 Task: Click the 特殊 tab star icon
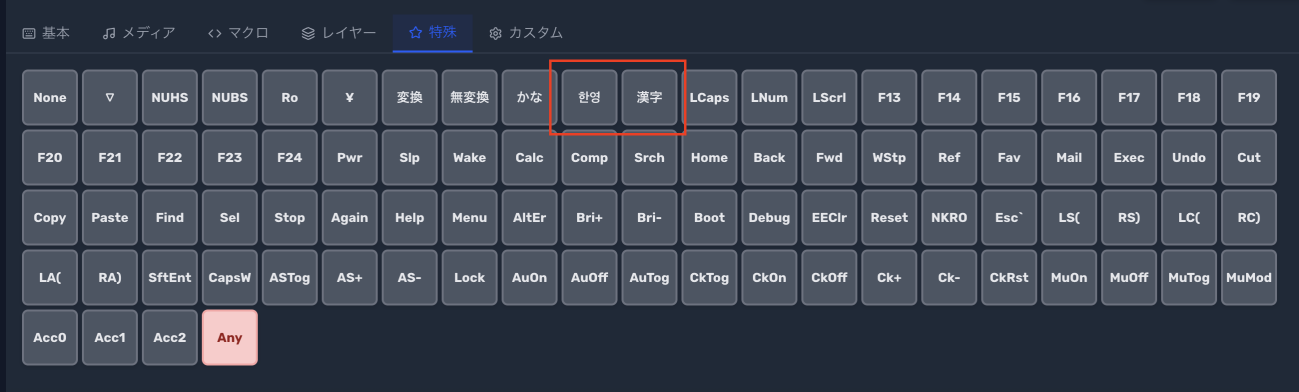(415, 33)
